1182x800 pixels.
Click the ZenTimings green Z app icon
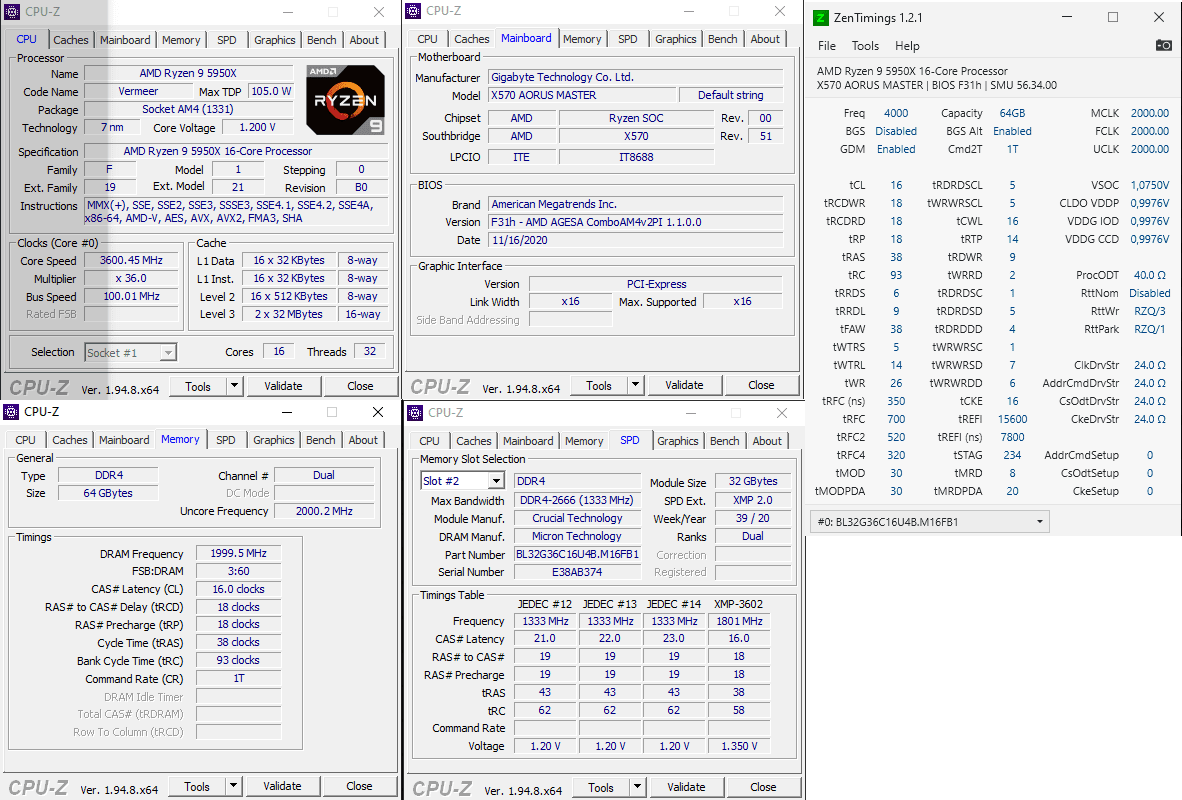tap(821, 17)
